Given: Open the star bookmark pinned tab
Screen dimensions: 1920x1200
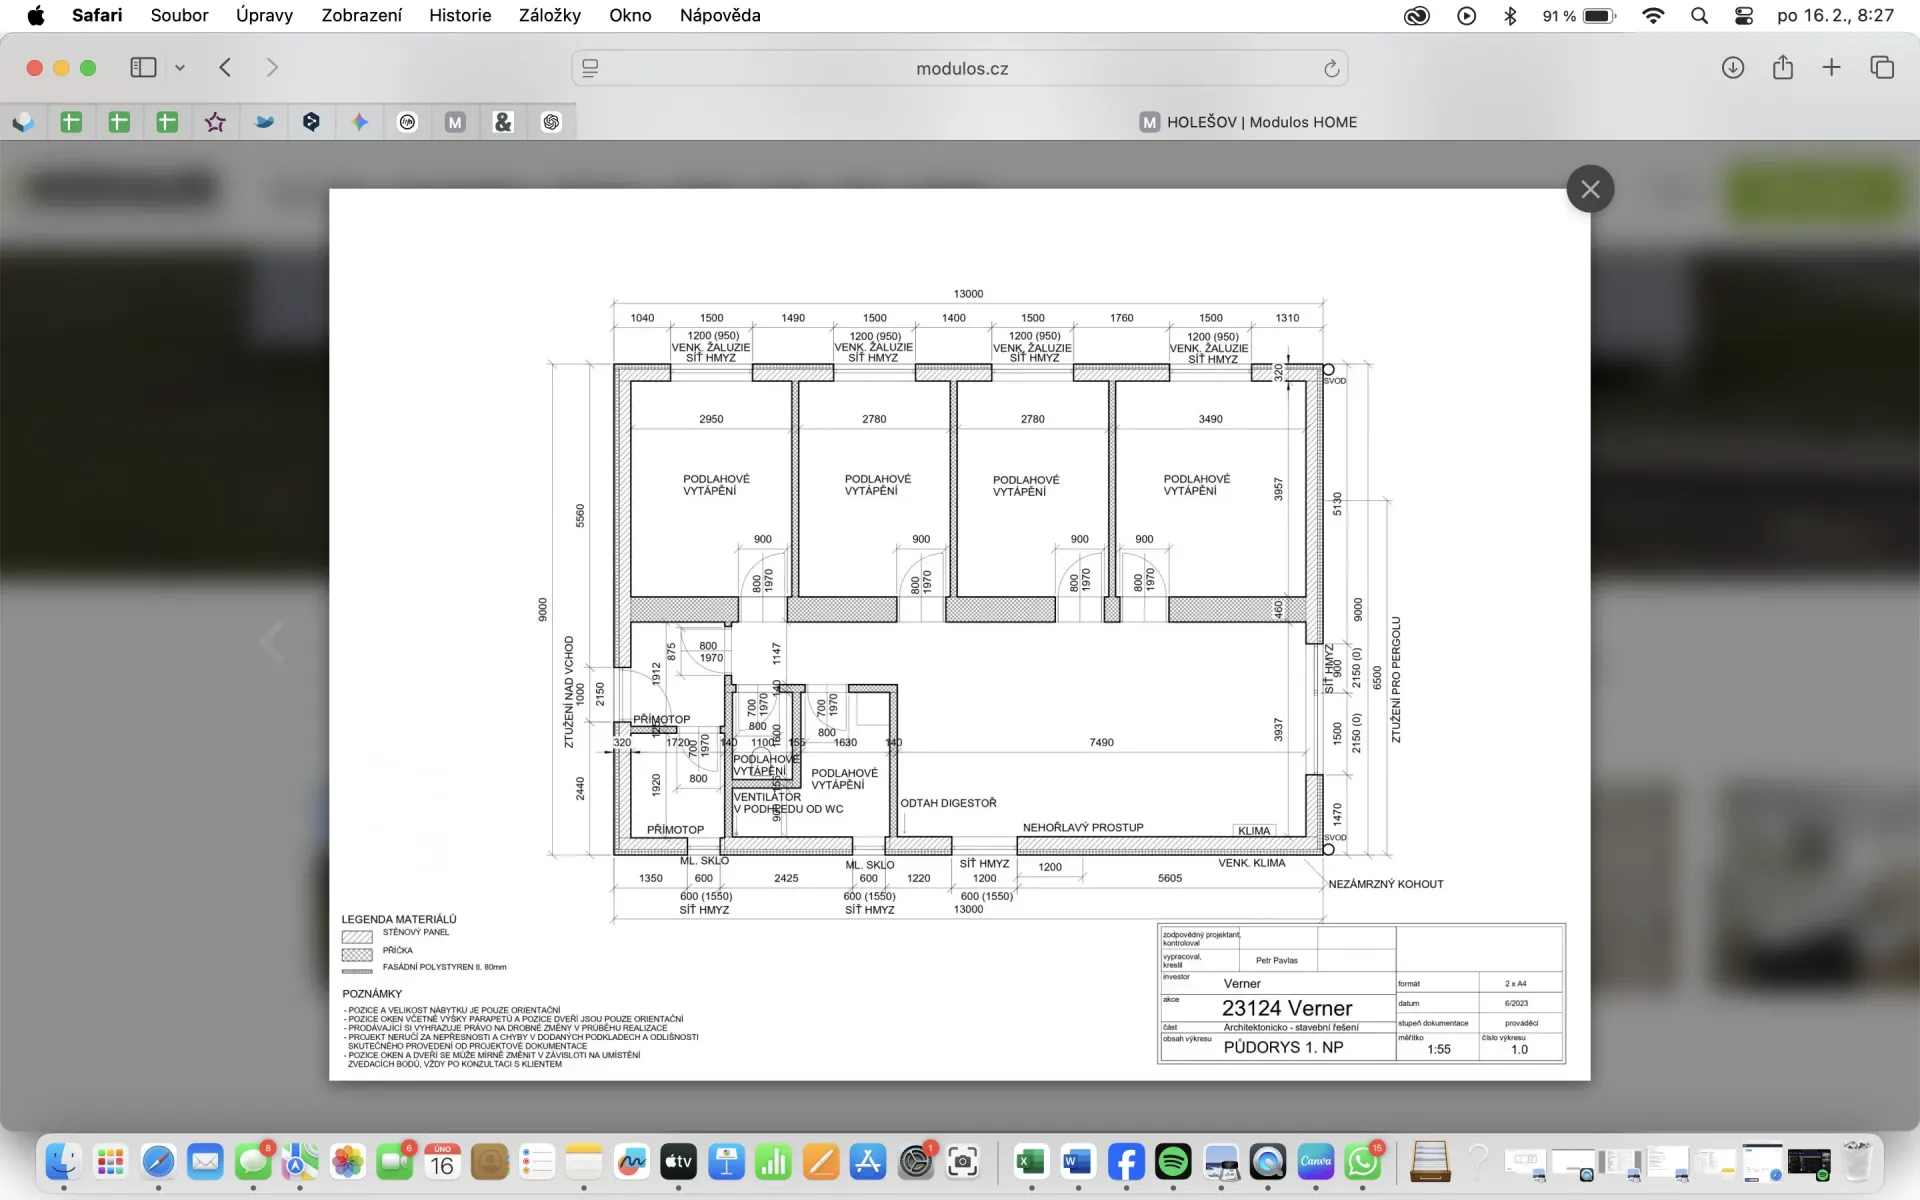Looking at the screenshot, I should click(x=215, y=122).
